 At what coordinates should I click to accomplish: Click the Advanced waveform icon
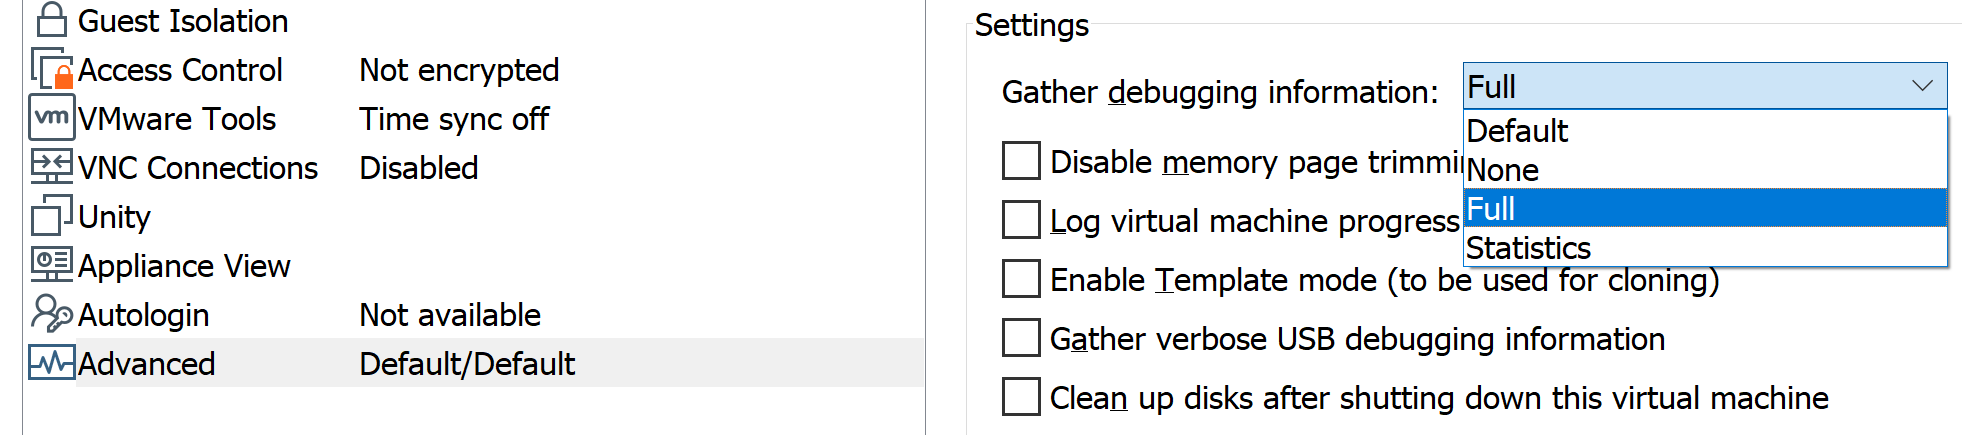[x=52, y=363]
